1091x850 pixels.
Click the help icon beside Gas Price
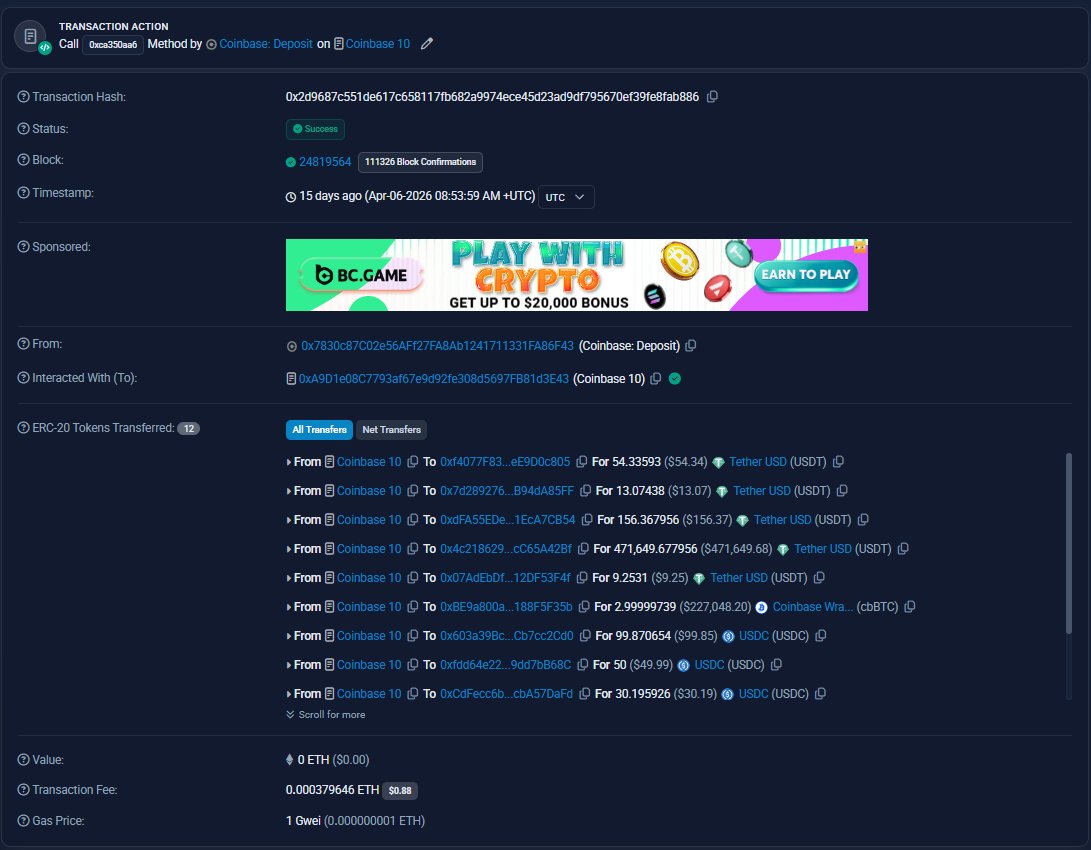[x=23, y=821]
